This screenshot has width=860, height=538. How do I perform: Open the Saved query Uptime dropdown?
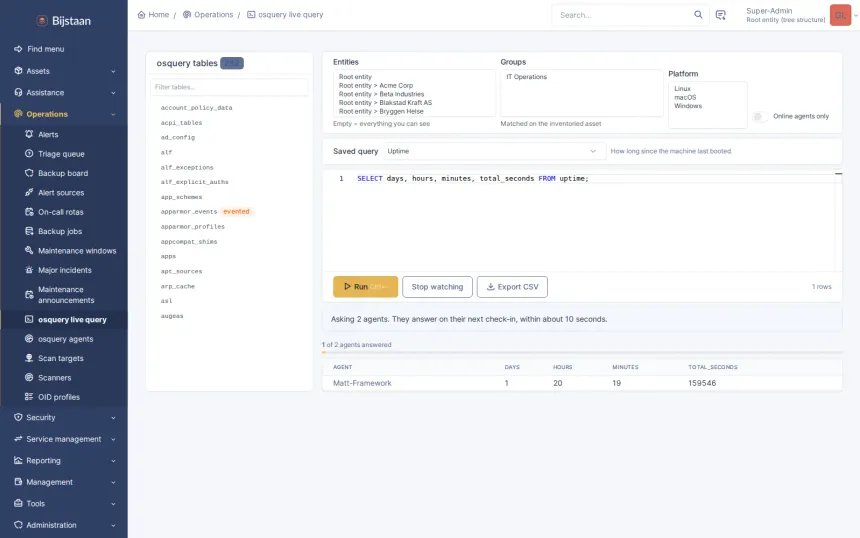493,151
